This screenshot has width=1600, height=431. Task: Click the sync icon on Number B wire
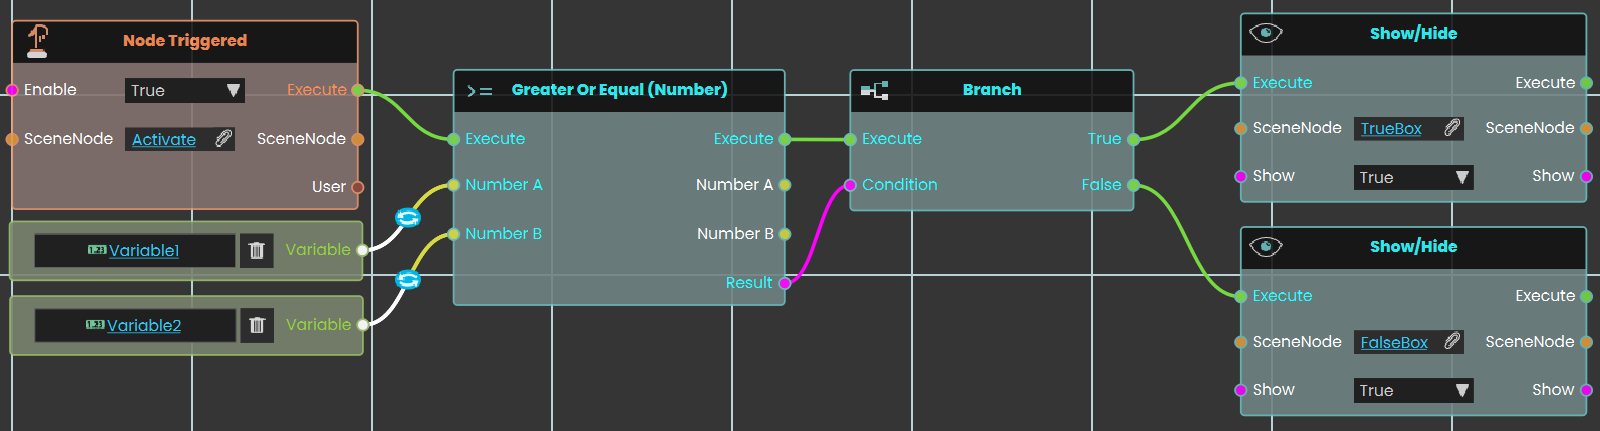click(408, 280)
